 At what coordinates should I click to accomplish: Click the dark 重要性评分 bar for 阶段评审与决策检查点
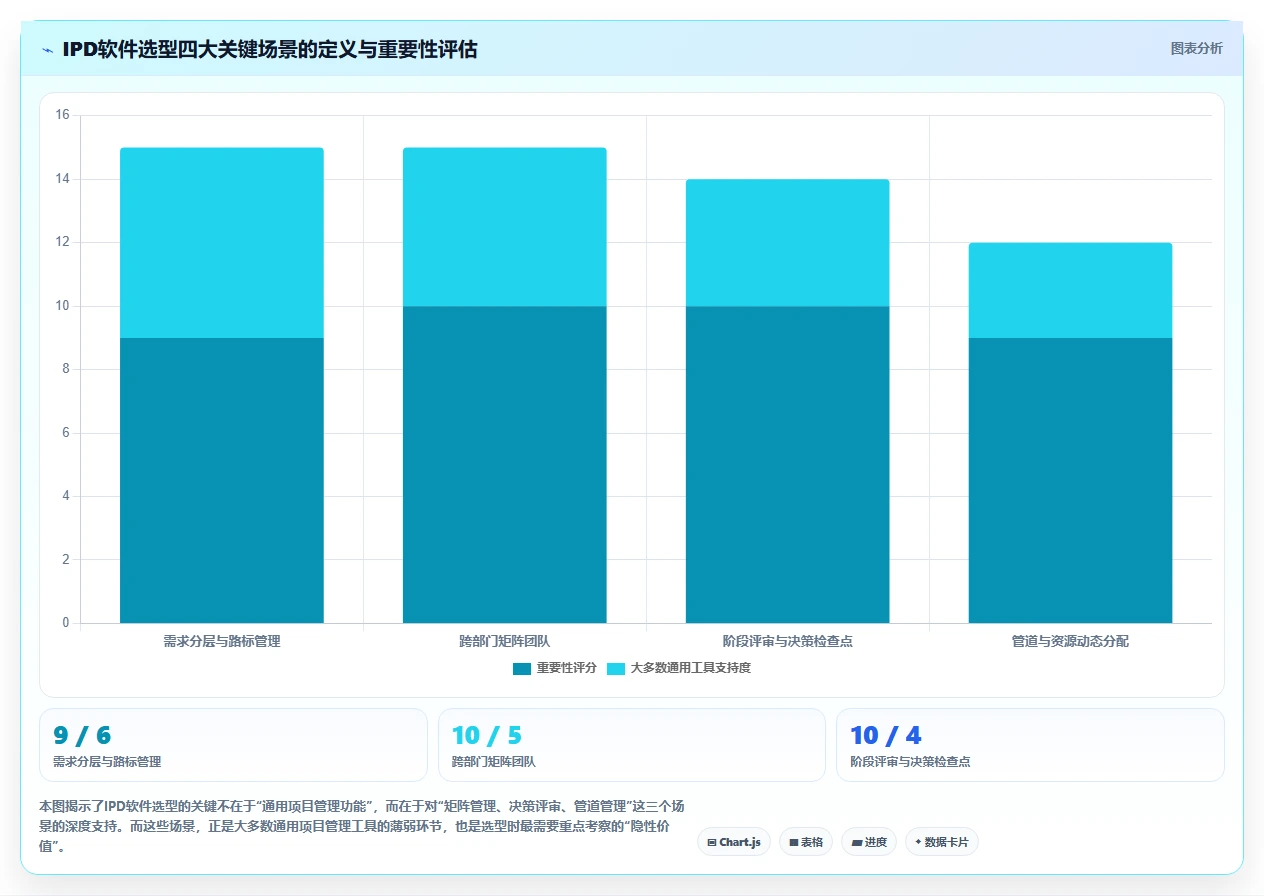point(787,464)
